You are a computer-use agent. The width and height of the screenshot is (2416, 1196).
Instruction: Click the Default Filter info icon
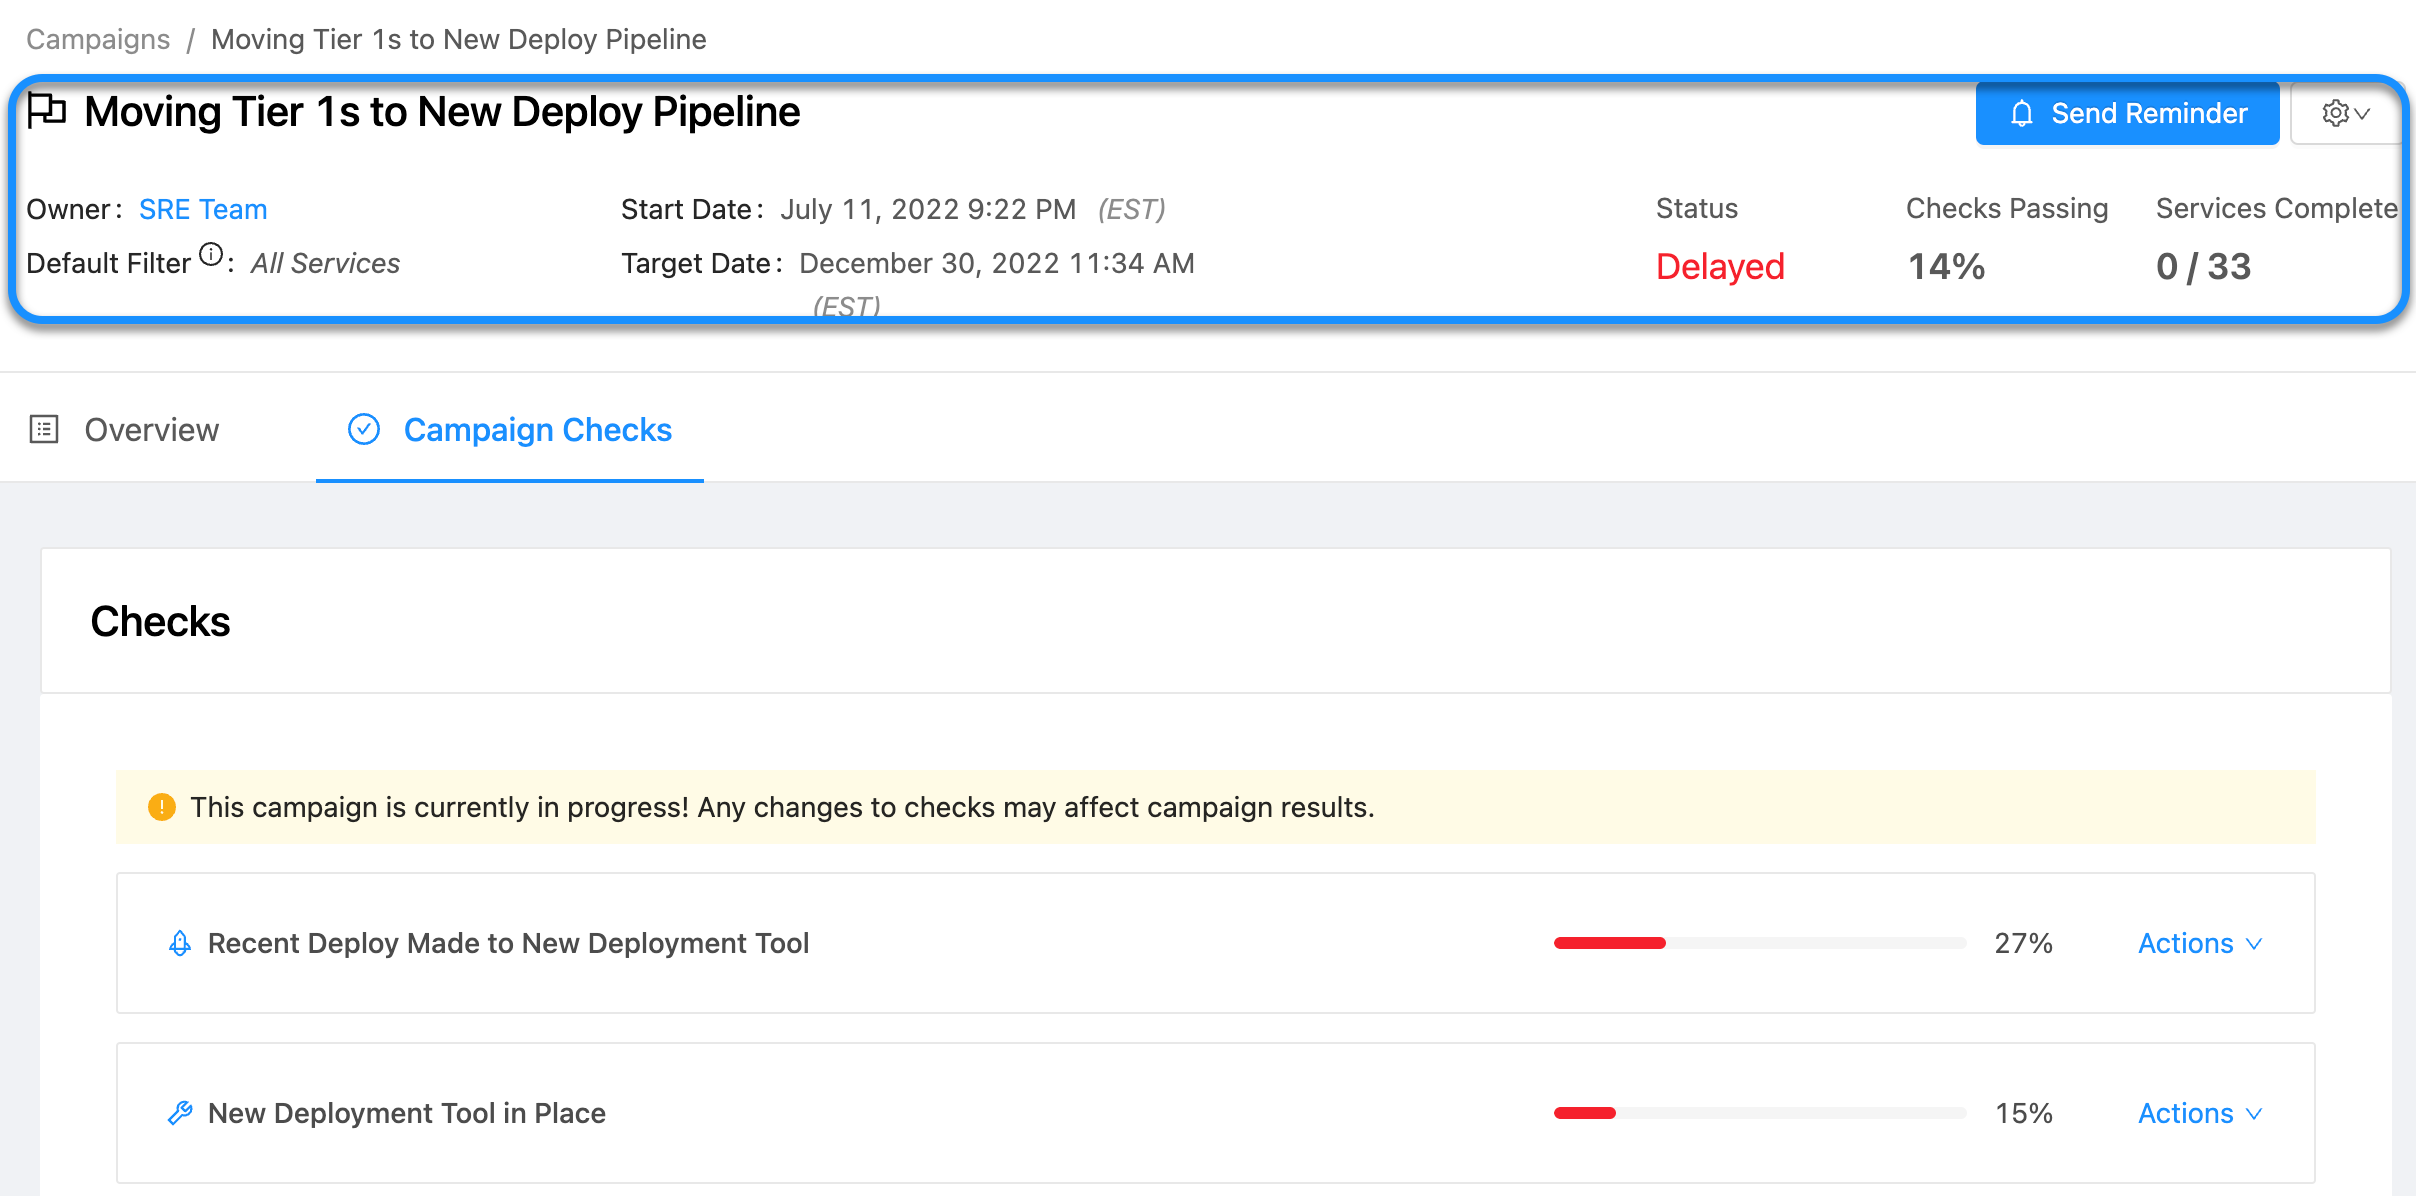211,255
